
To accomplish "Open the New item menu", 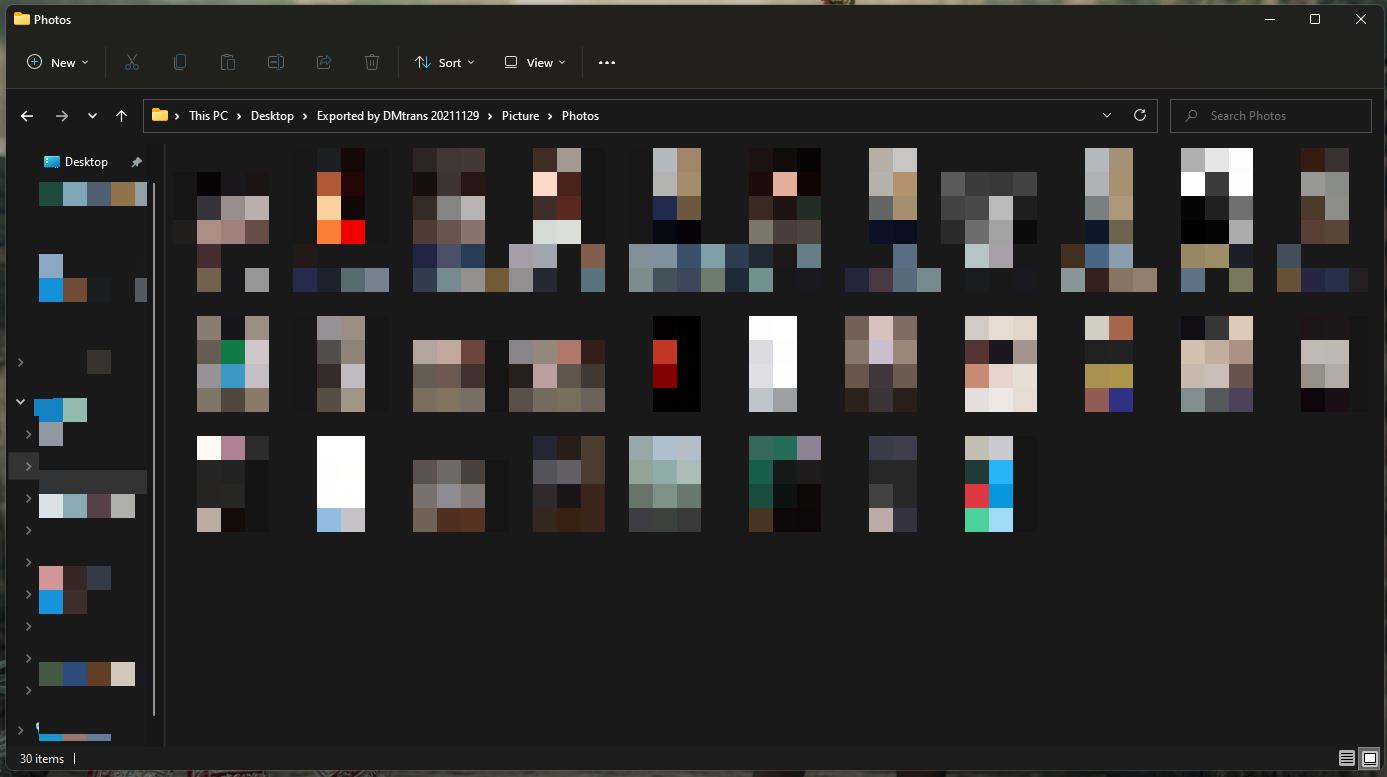I will tap(57, 62).
